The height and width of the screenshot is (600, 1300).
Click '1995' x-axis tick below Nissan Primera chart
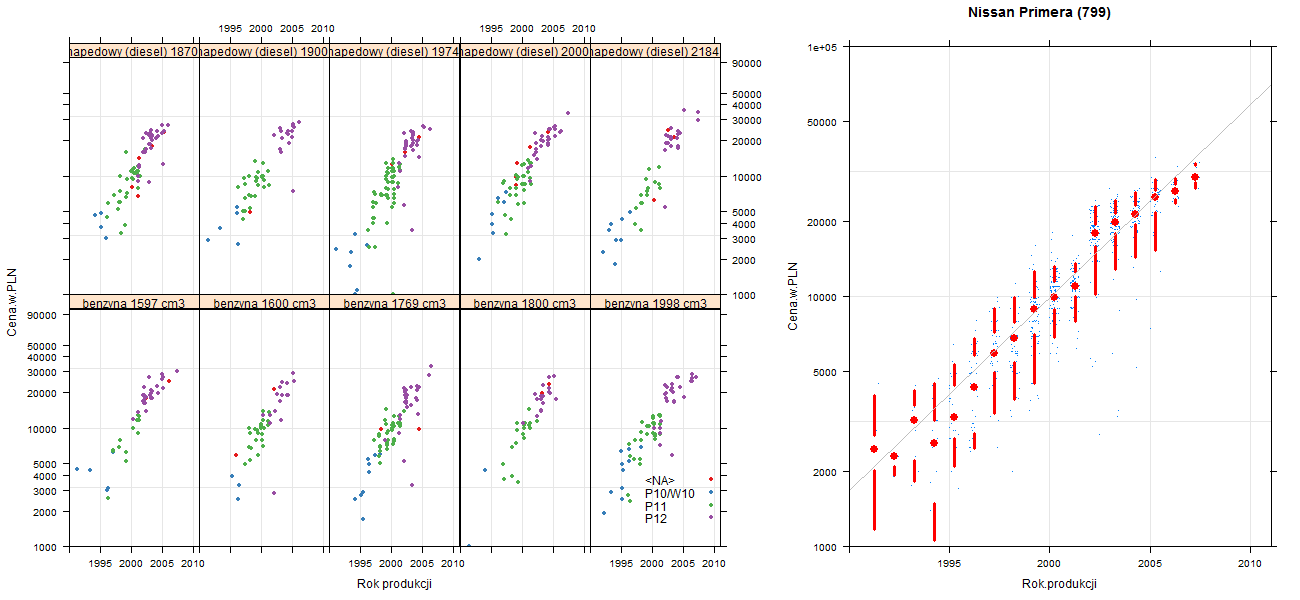(950, 564)
